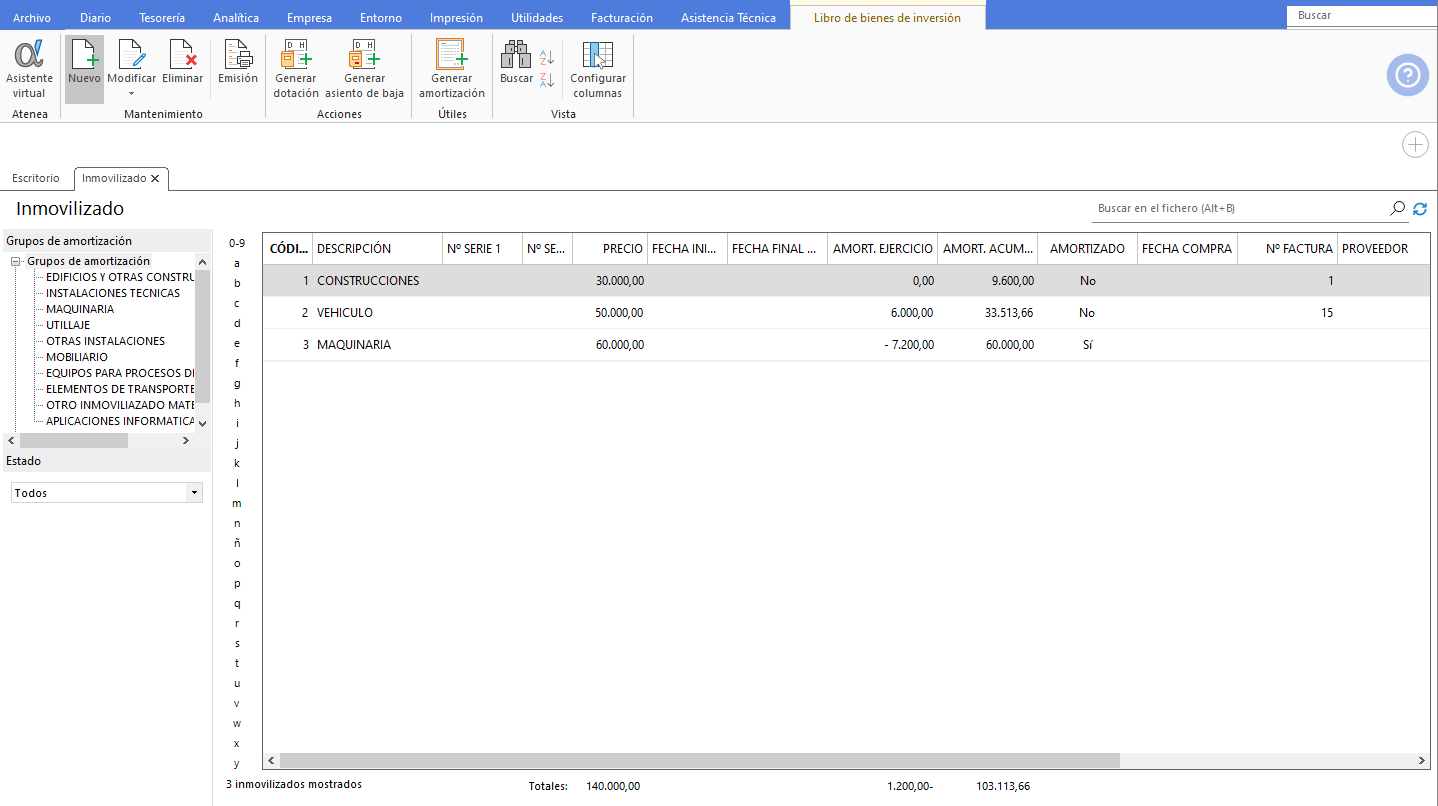Click tree scrollbar up arrow

[203, 262]
